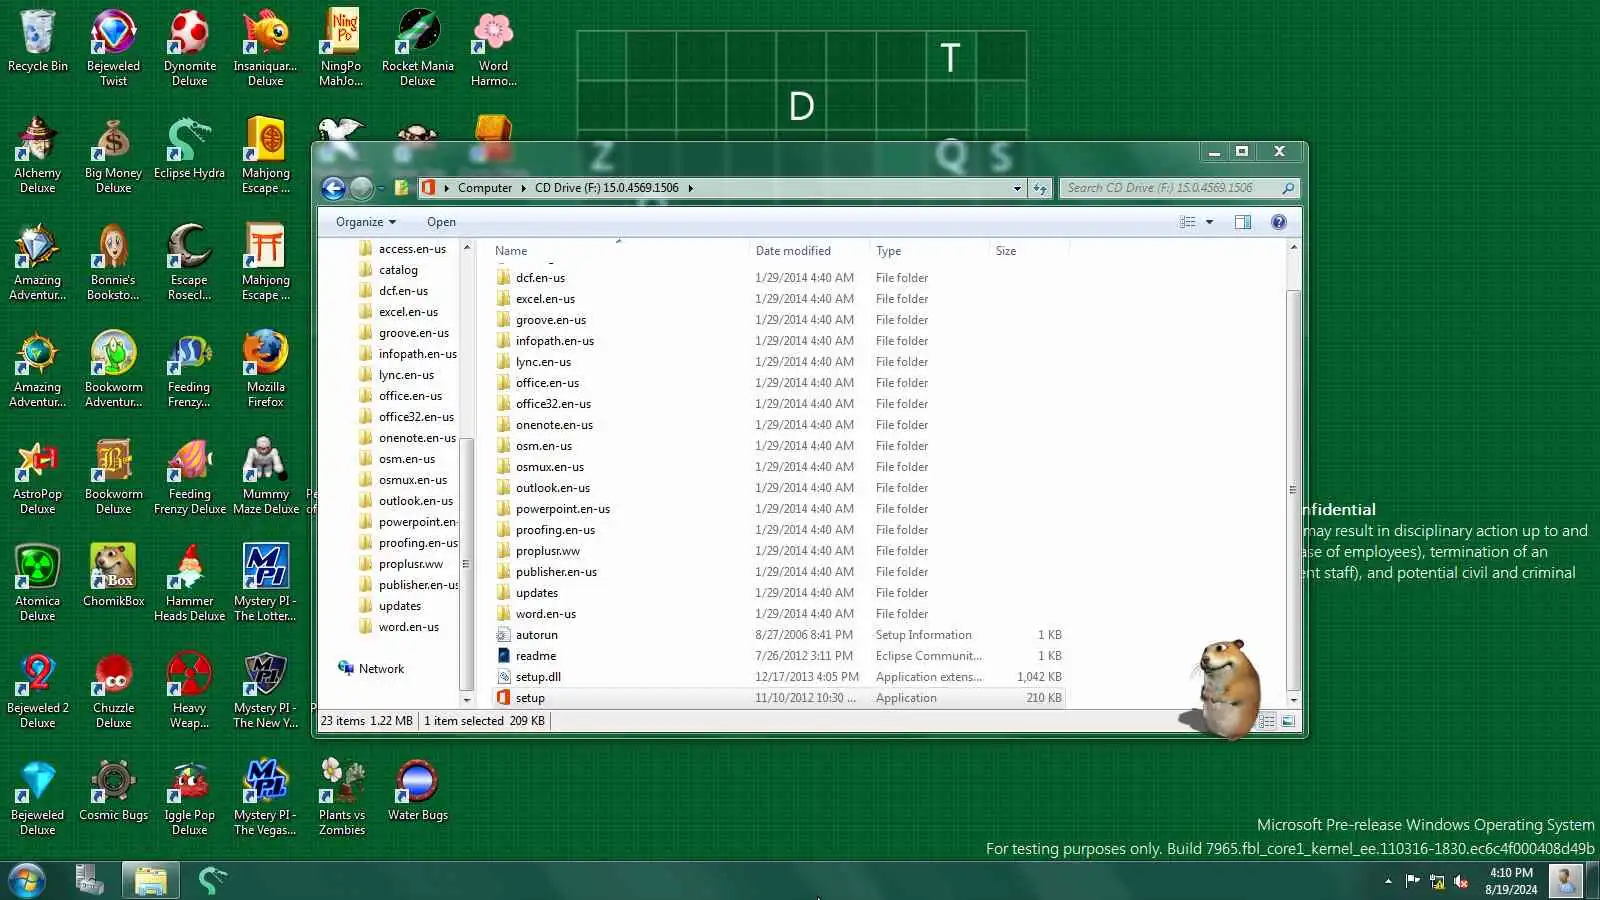Click the Eclipse Hydra desktop icon
The image size is (1600, 900).
189,149
